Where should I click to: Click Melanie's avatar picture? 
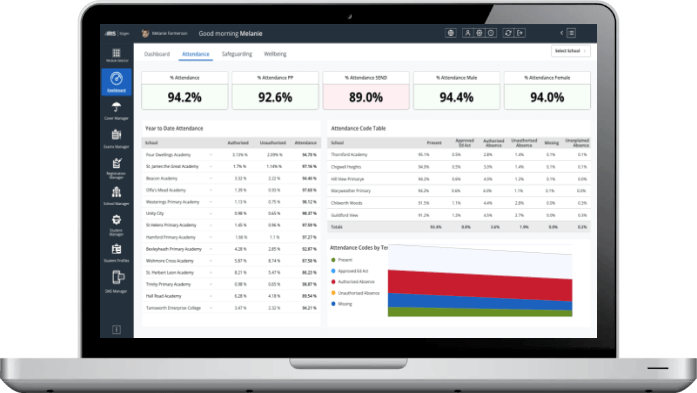145,33
